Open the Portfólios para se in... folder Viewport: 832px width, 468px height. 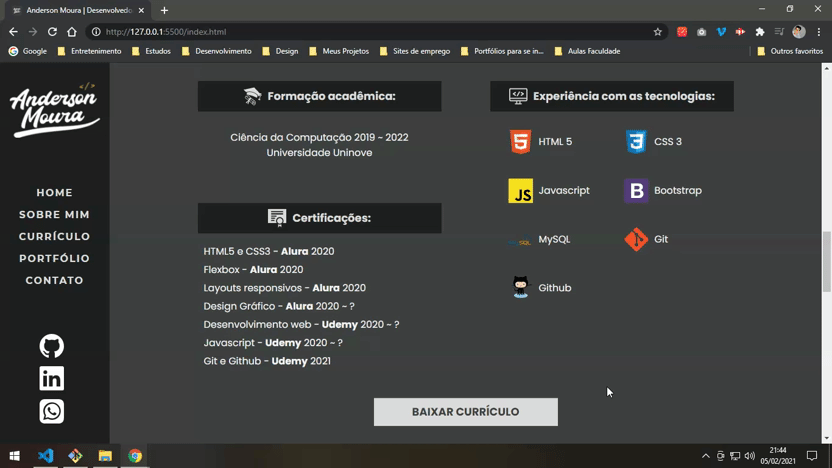[x=502, y=51]
